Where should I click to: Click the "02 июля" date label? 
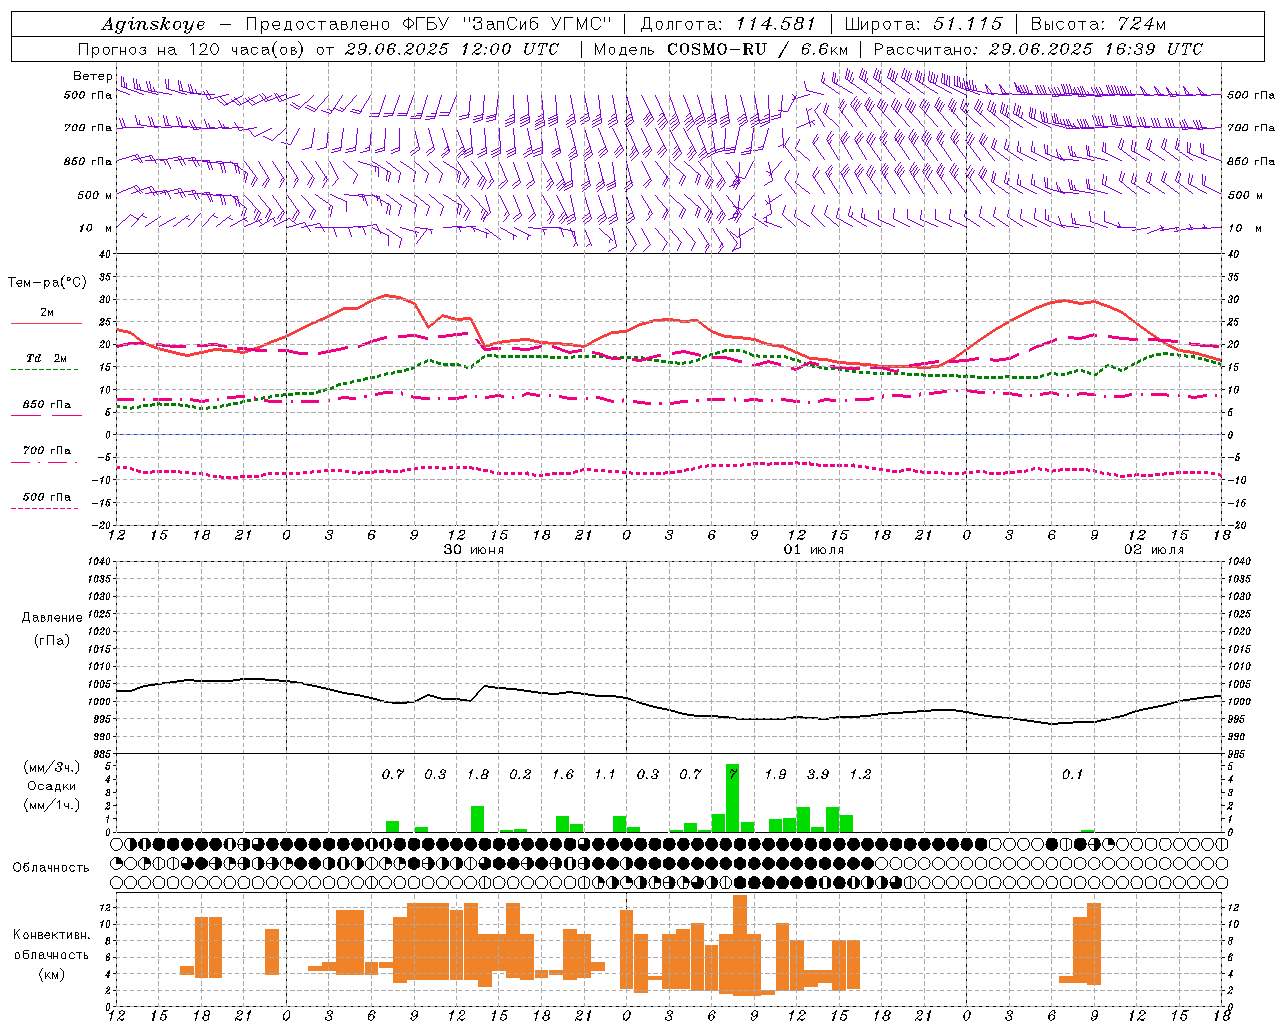pyautogui.click(x=1154, y=550)
